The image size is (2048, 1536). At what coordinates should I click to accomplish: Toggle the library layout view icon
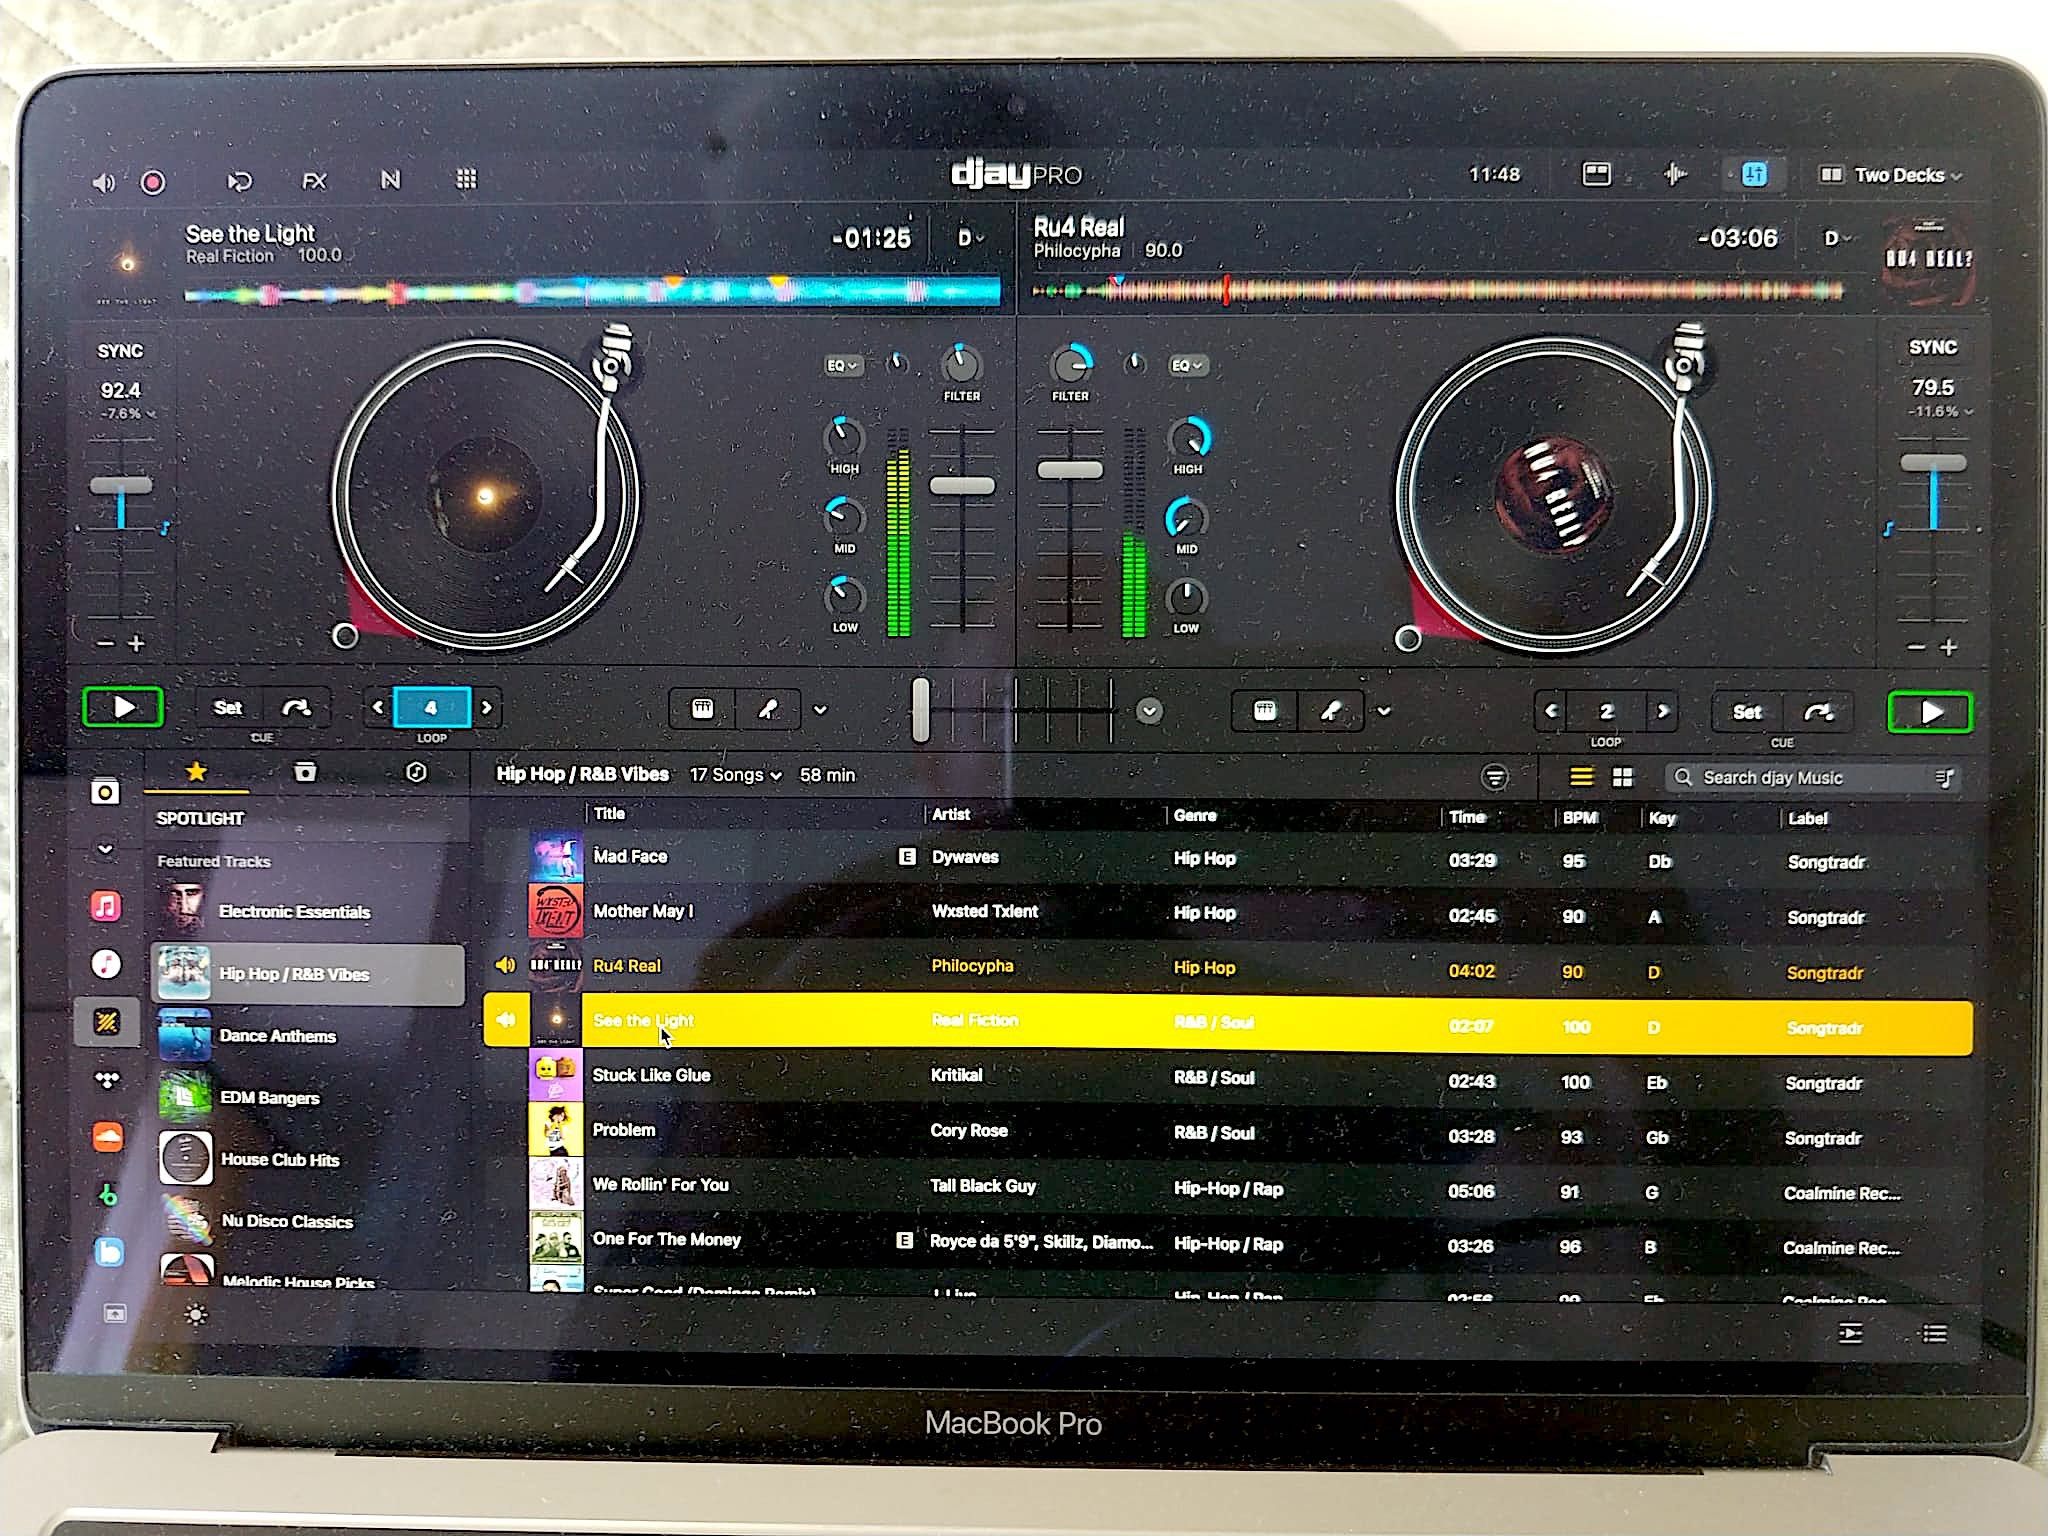[x=1596, y=174]
